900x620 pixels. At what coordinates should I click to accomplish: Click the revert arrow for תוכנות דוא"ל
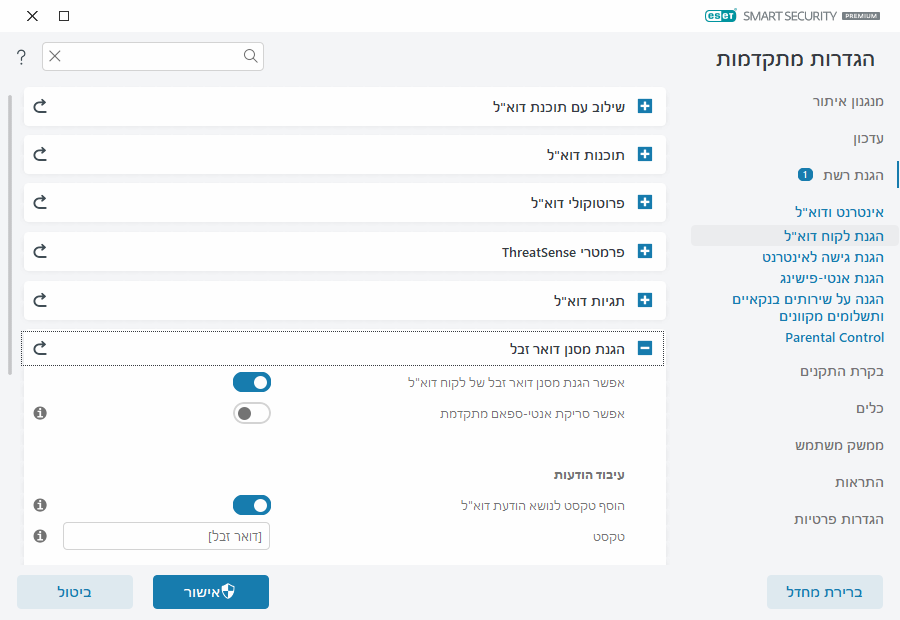tap(41, 154)
